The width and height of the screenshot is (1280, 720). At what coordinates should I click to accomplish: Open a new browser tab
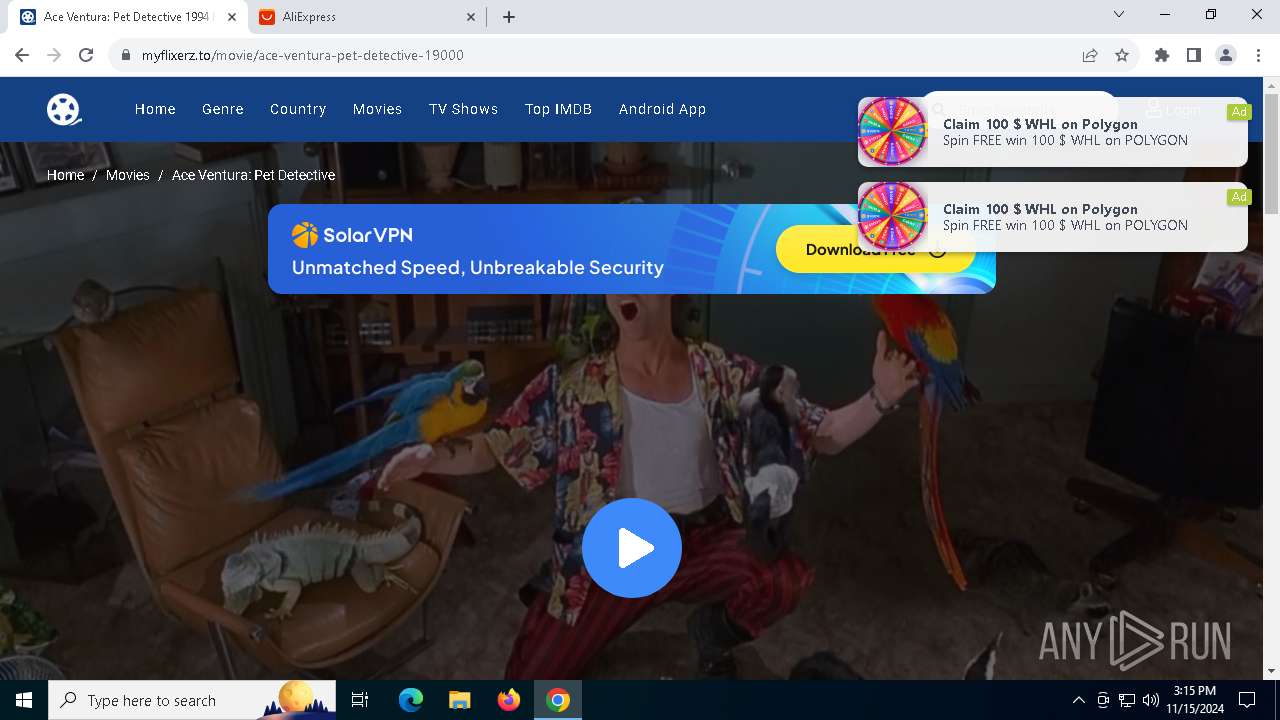click(509, 17)
